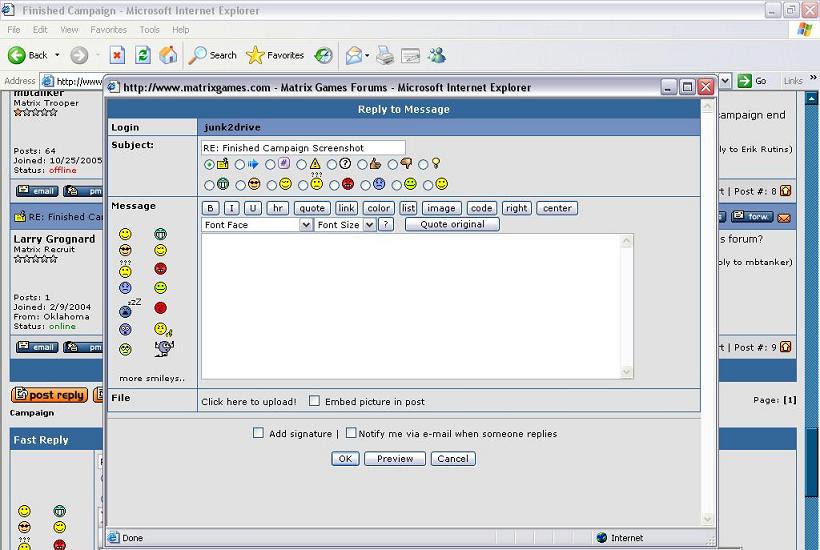Click the Quote original button
820x550 pixels.
(452, 224)
